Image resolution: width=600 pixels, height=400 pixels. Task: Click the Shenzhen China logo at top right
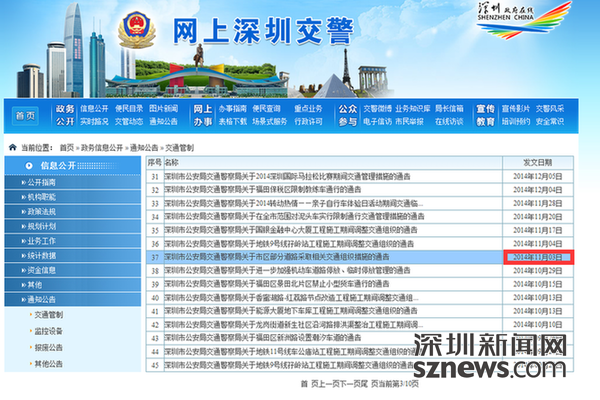544,22
